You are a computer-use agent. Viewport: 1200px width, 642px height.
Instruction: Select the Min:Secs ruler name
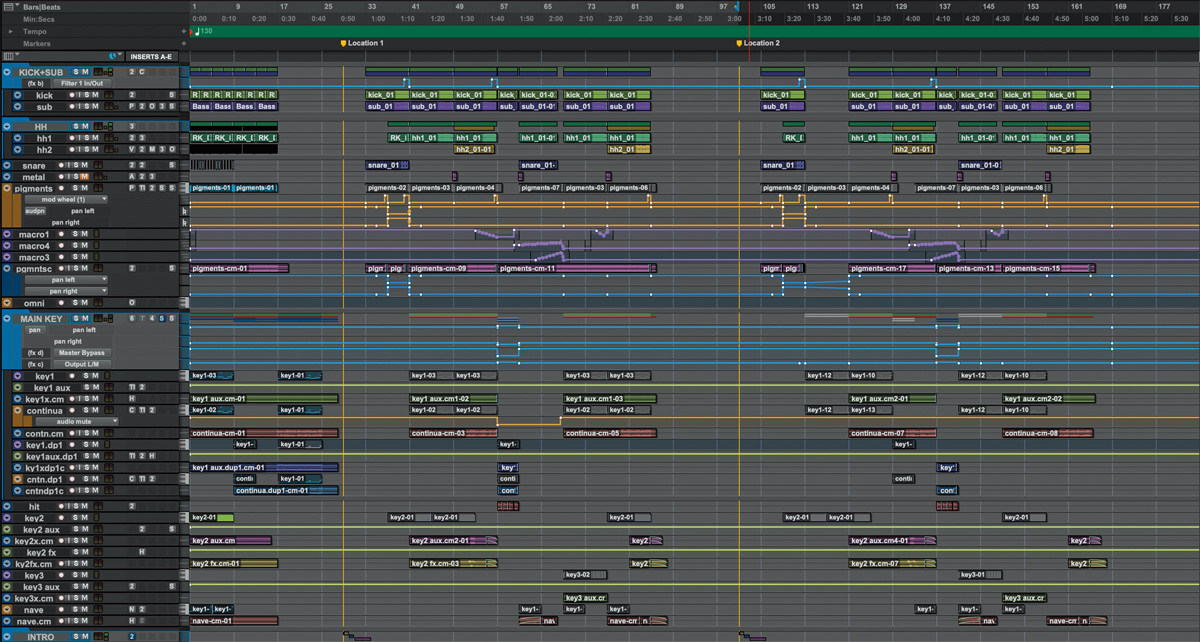(x=39, y=19)
